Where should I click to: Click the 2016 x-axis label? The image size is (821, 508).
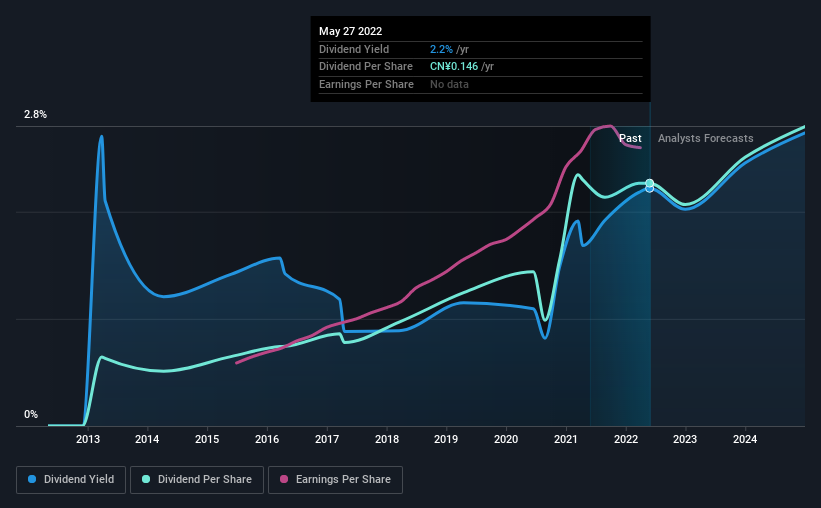click(267, 439)
